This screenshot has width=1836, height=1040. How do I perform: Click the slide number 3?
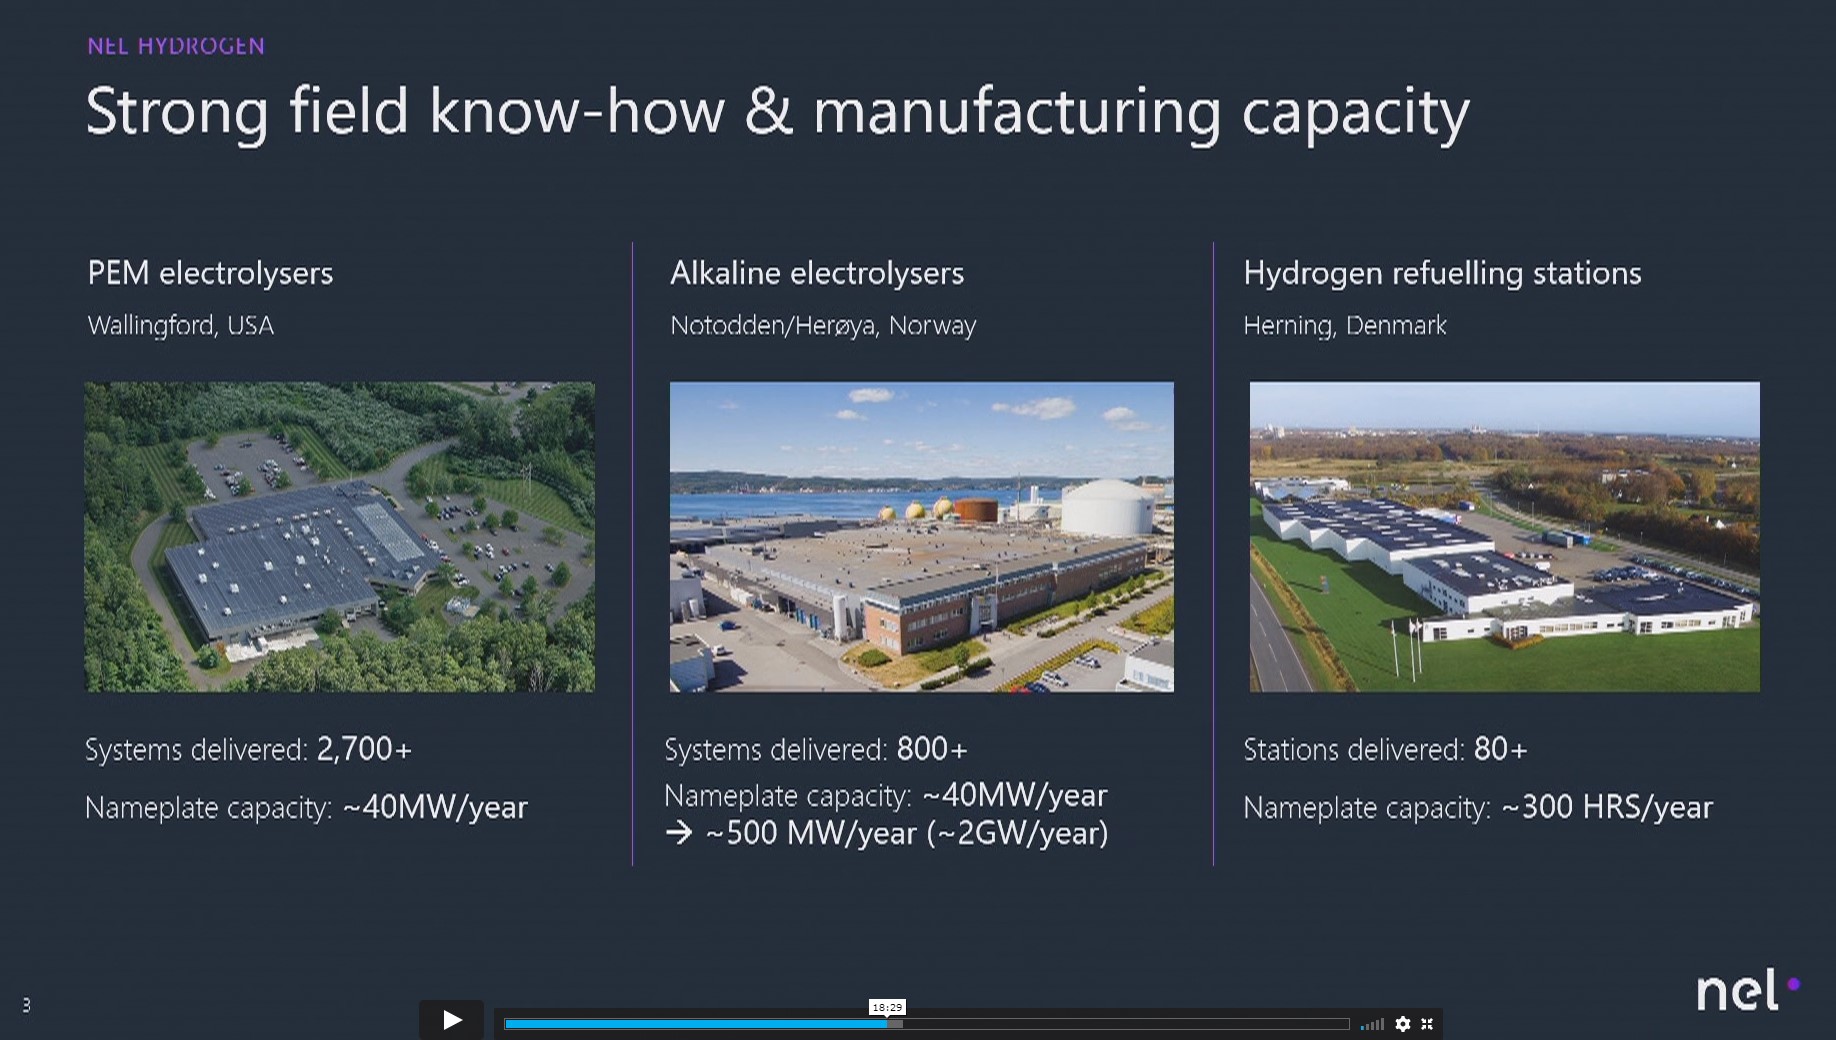[26, 1005]
